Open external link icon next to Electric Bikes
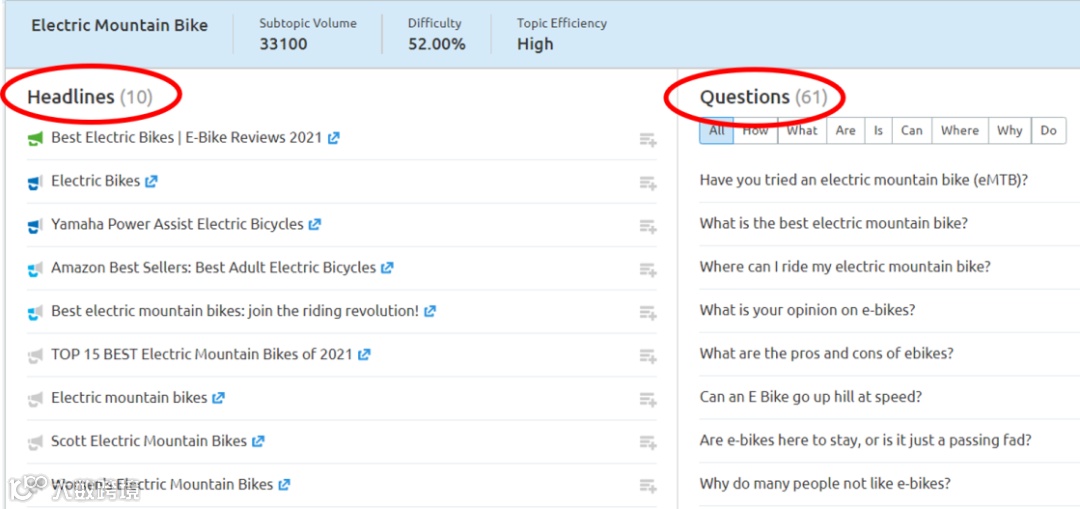Image resolution: width=1080 pixels, height=509 pixels. pyautogui.click(x=151, y=181)
